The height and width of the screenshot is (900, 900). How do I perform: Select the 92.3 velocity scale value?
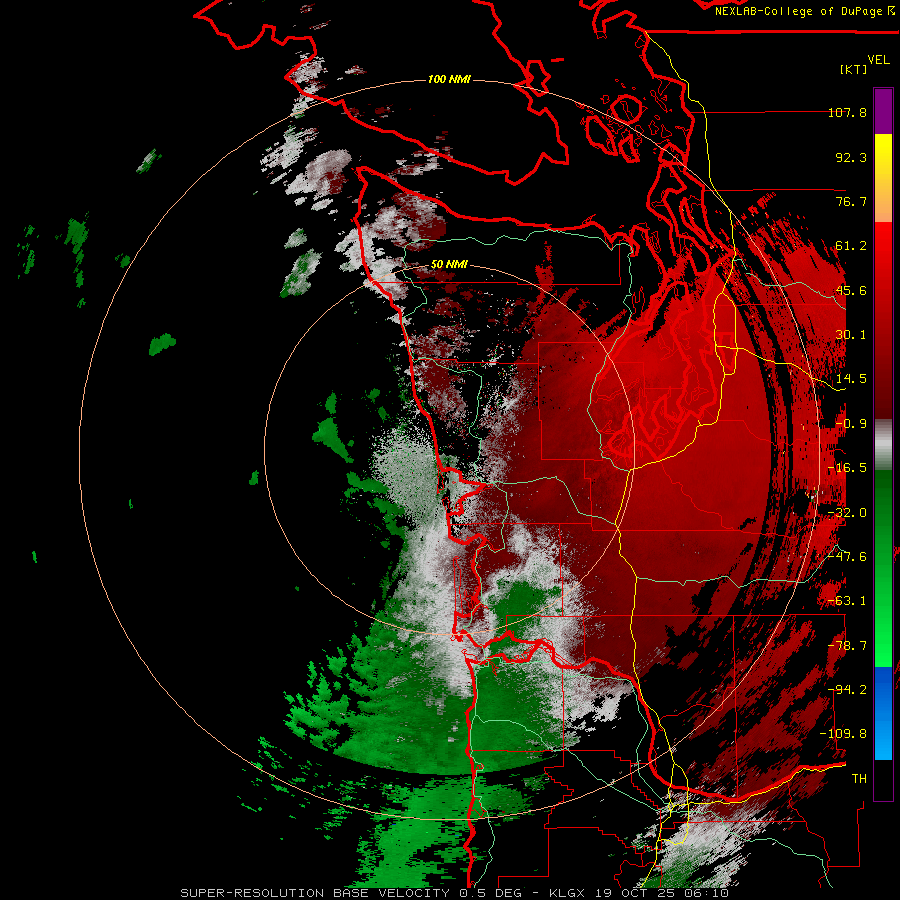pyautogui.click(x=851, y=157)
